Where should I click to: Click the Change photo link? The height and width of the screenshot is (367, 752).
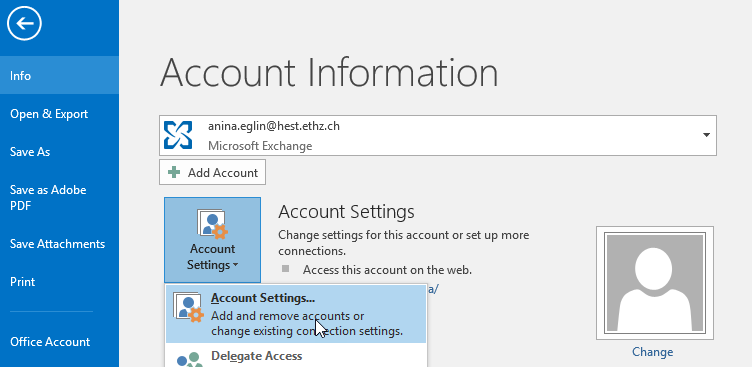click(x=652, y=352)
